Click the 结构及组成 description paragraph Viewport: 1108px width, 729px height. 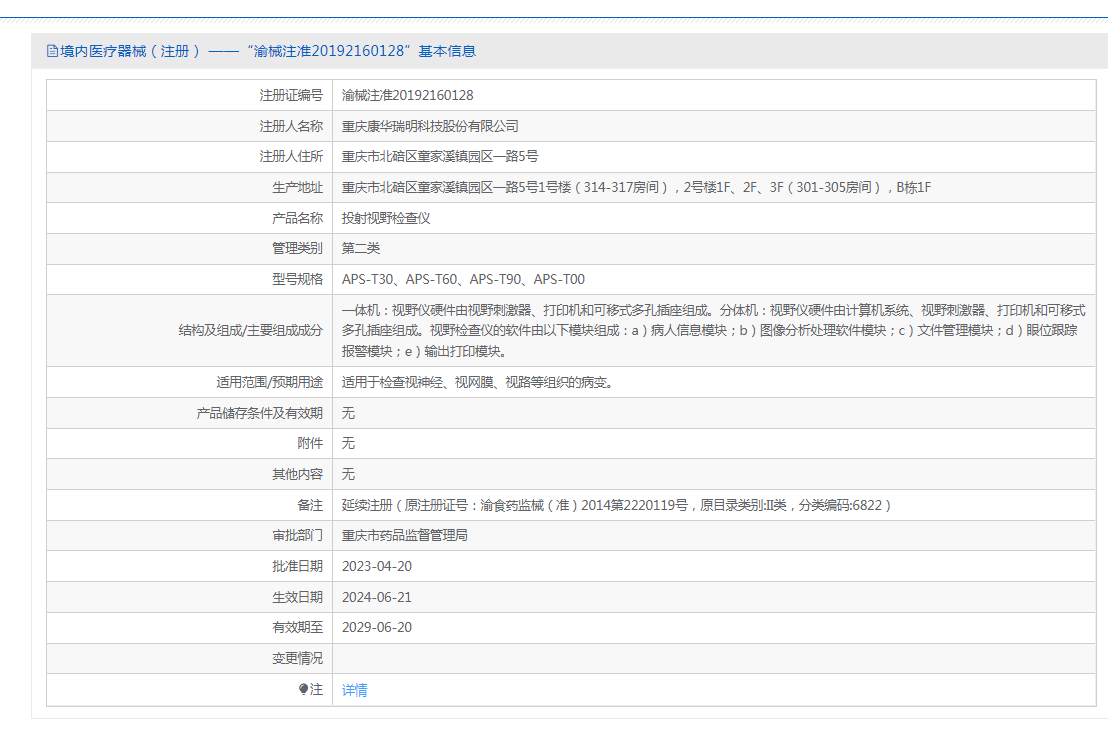tap(713, 330)
